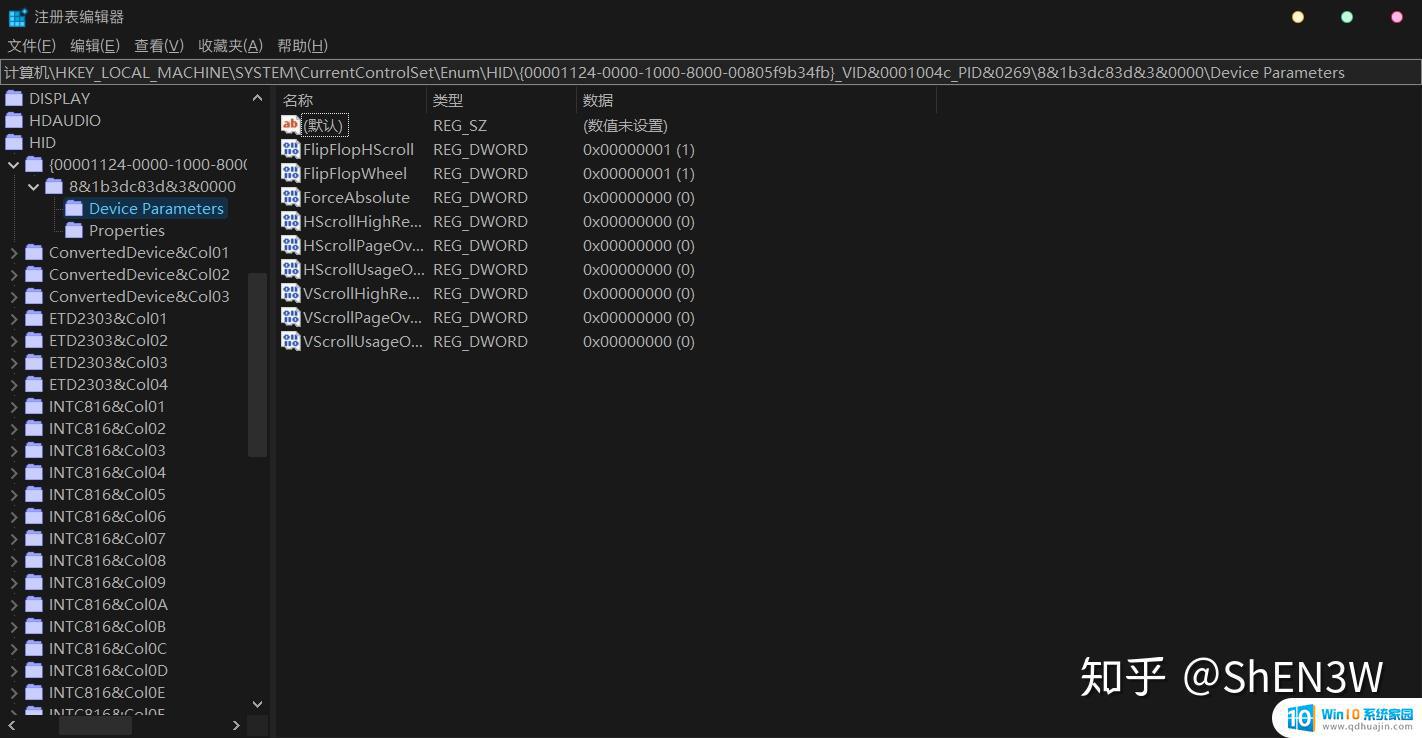This screenshot has width=1422, height=738.
Task: Expand the INTC816&Col03 node
Action: [x=13, y=450]
